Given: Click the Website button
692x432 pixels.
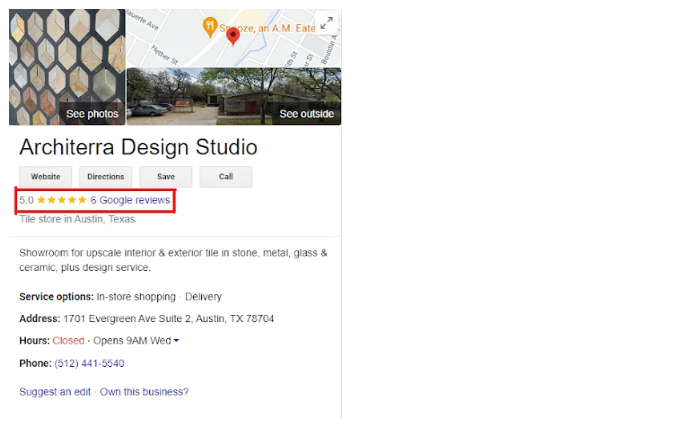Looking at the screenshot, I should [x=45, y=177].
